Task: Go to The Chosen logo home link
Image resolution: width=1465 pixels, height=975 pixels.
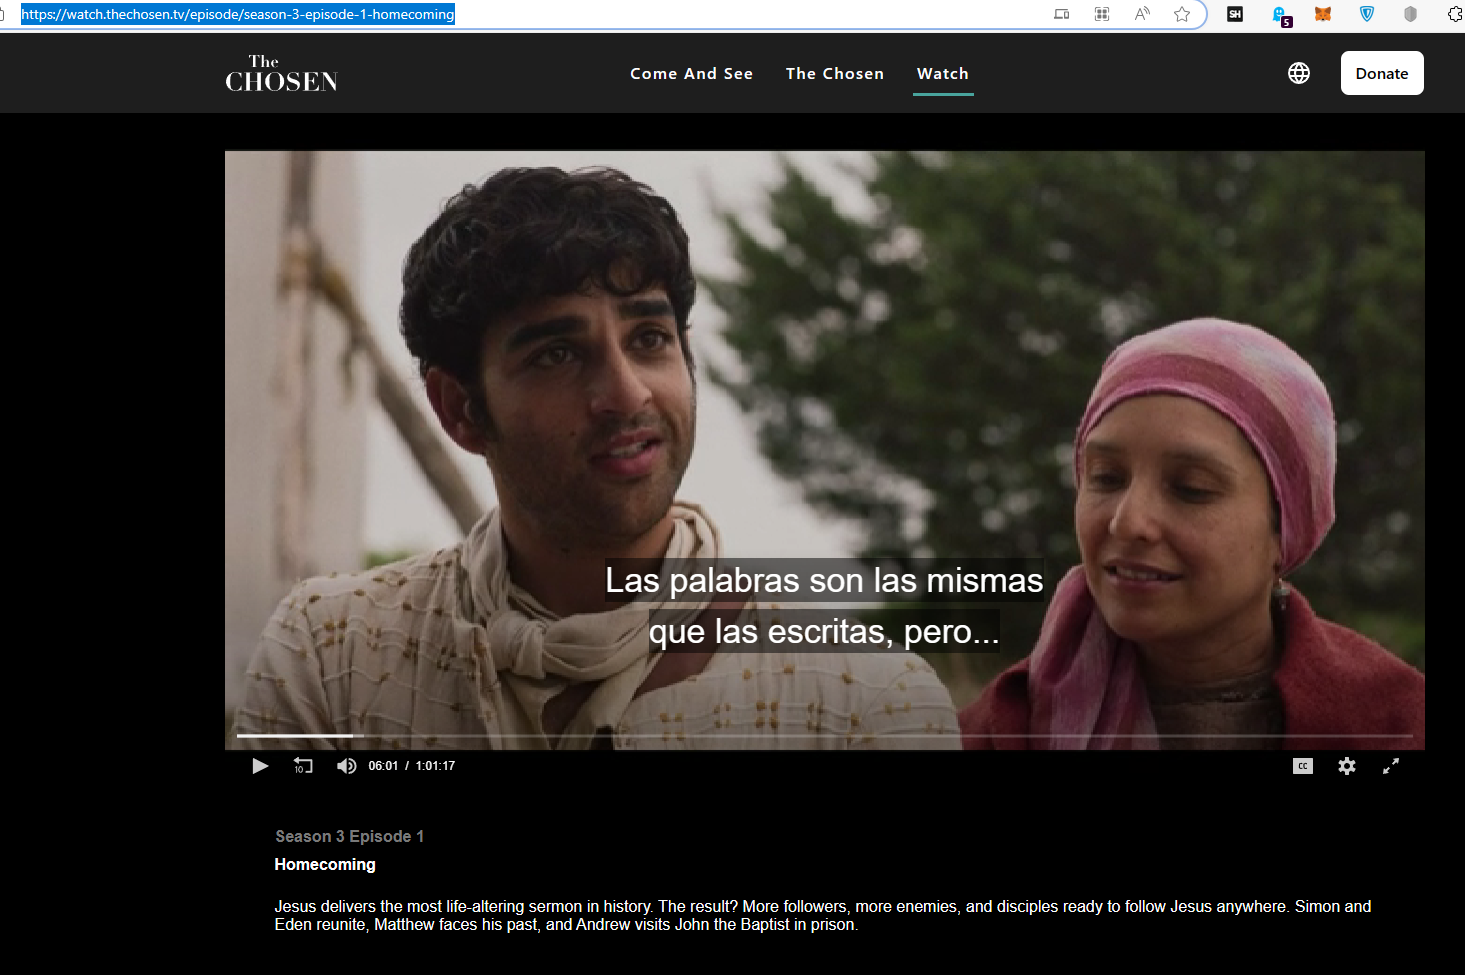Action: [281, 74]
